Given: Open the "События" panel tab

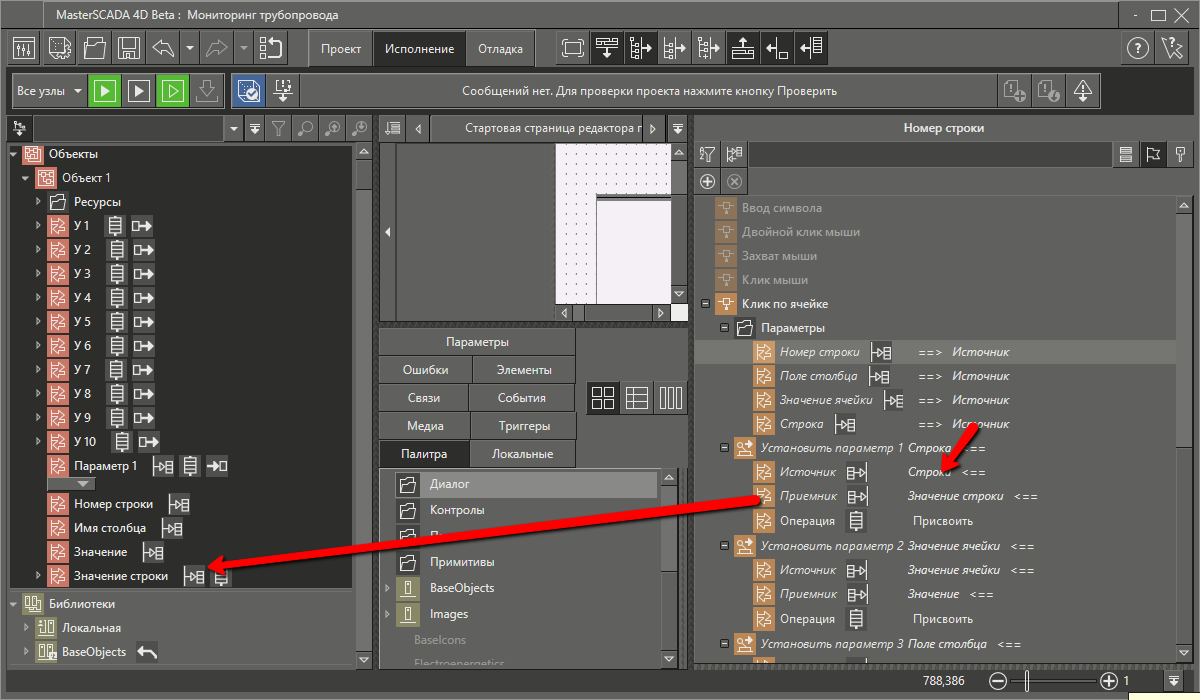Looking at the screenshot, I should (521, 398).
